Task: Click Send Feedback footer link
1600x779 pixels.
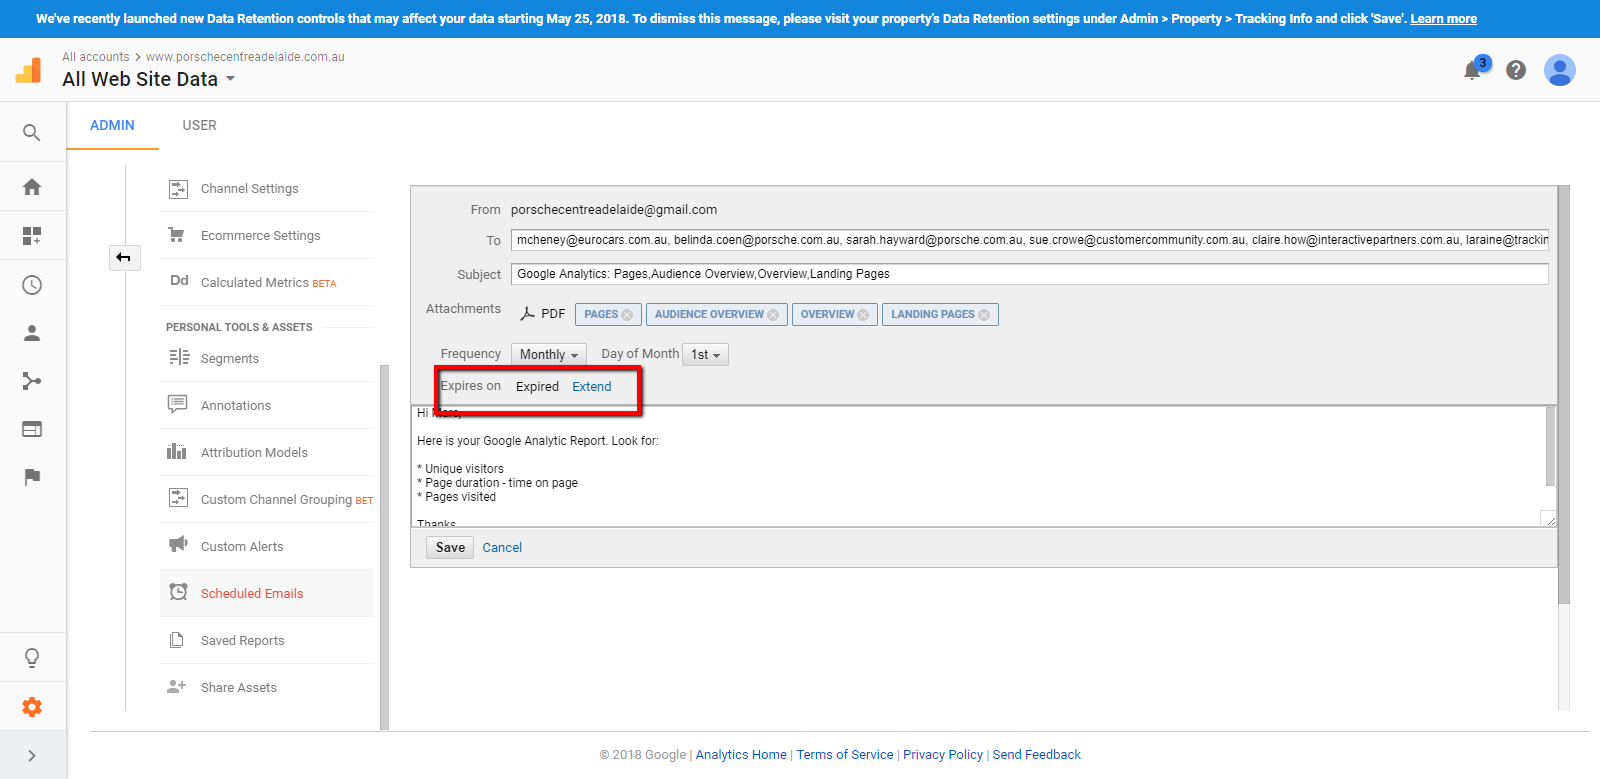Action: [1037, 755]
